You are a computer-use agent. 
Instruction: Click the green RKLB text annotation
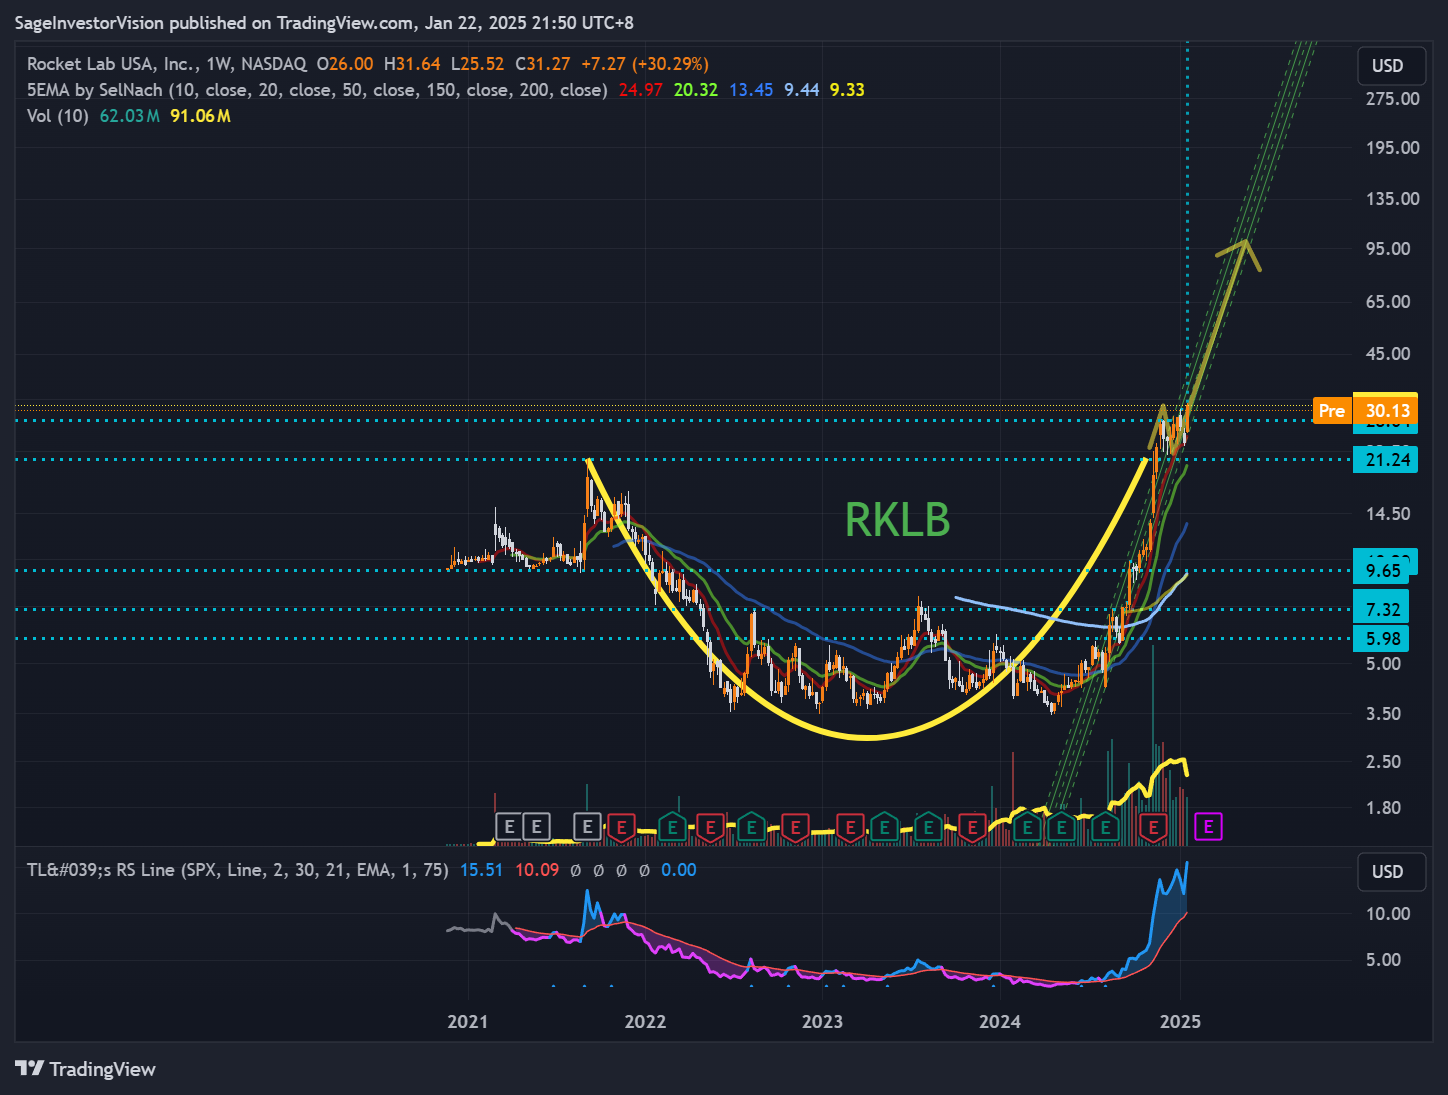[897, 520]
